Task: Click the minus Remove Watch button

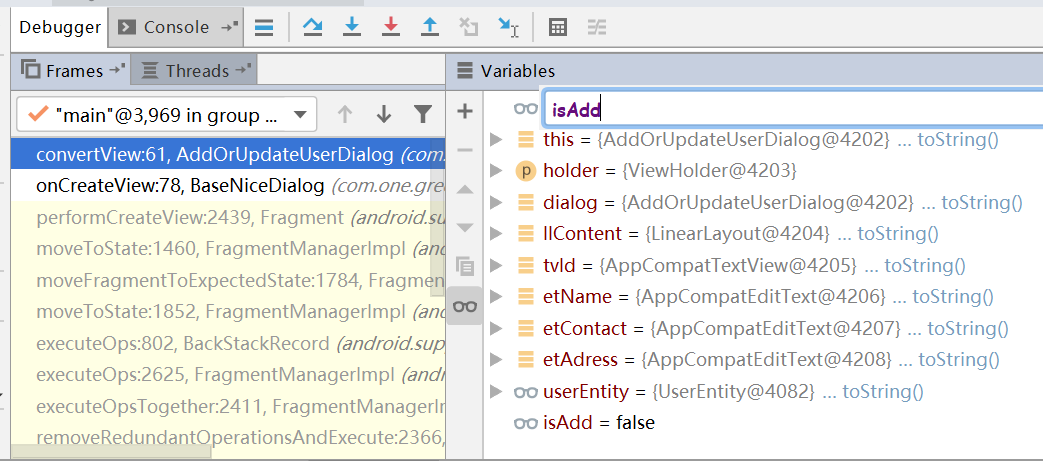Action: 465,150
